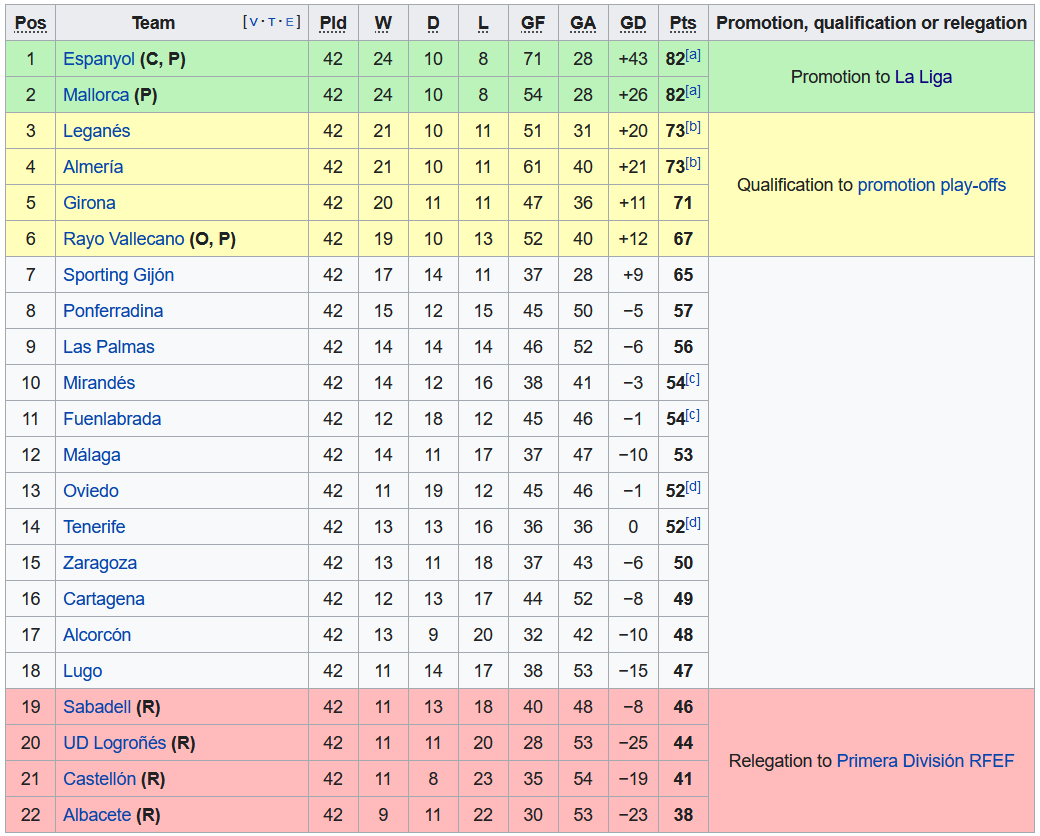Open footnote [d] beside Tenerife's points

point(693,524)
